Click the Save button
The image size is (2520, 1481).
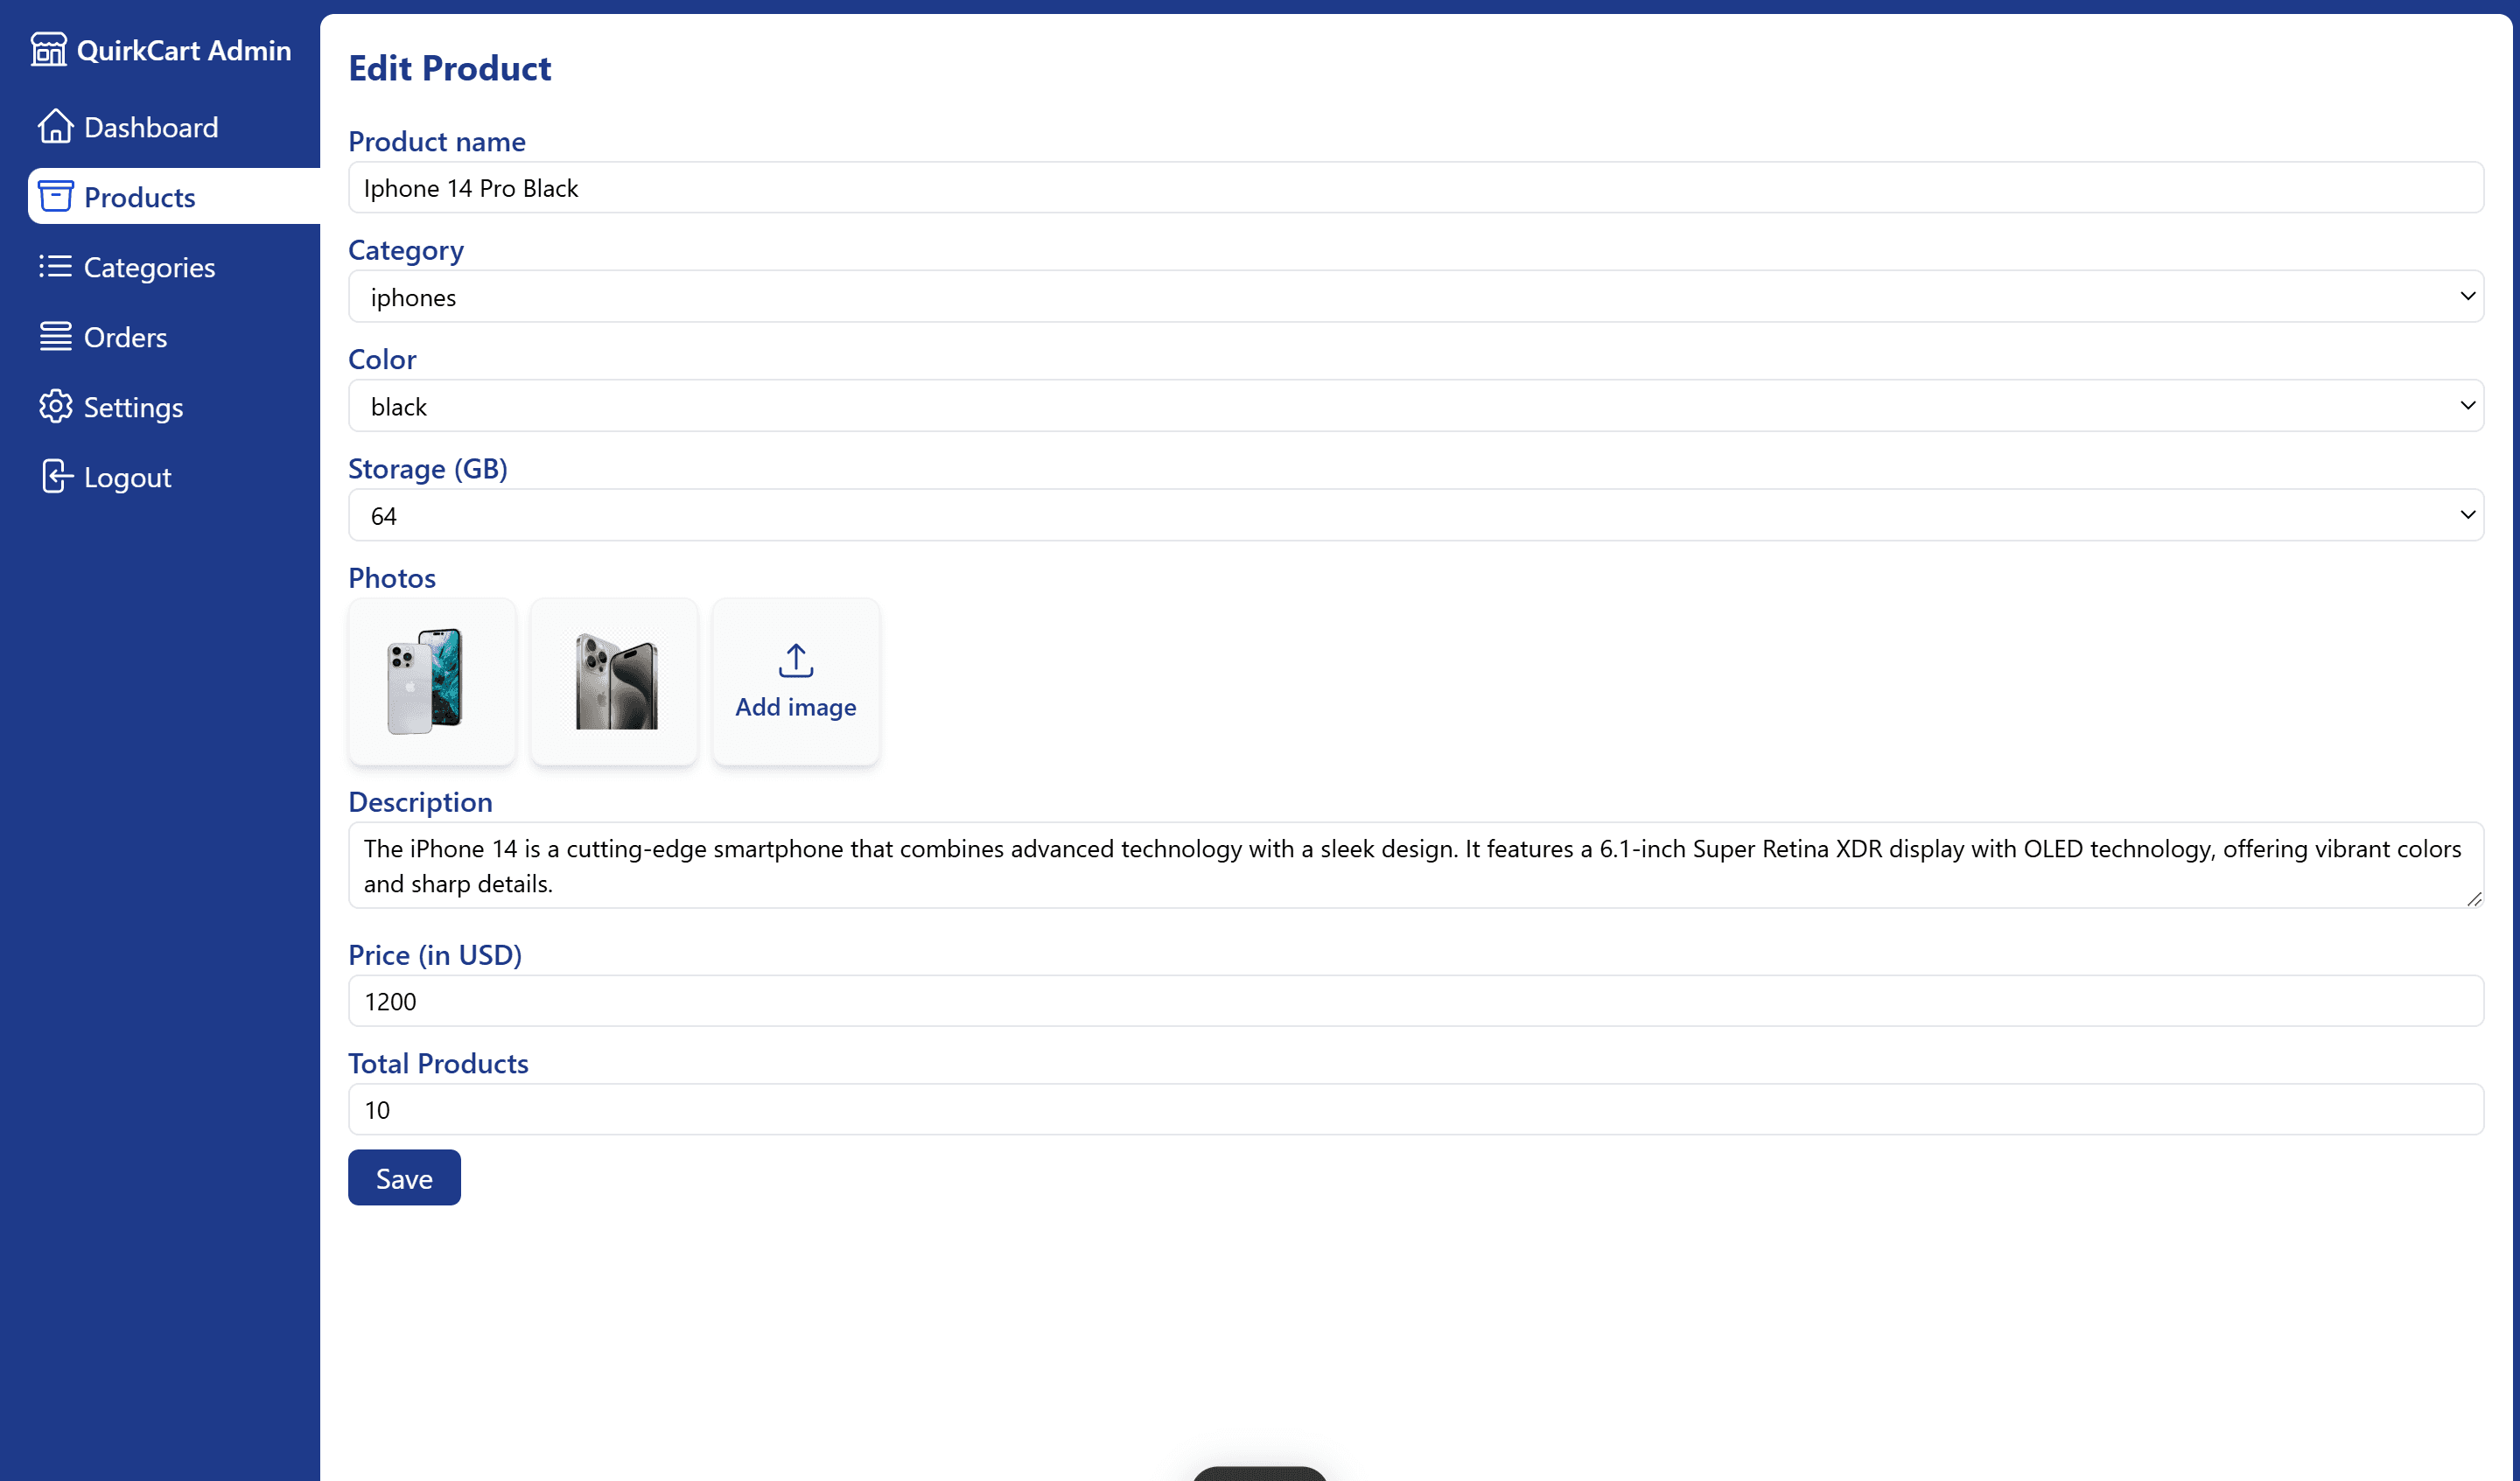404,1178
